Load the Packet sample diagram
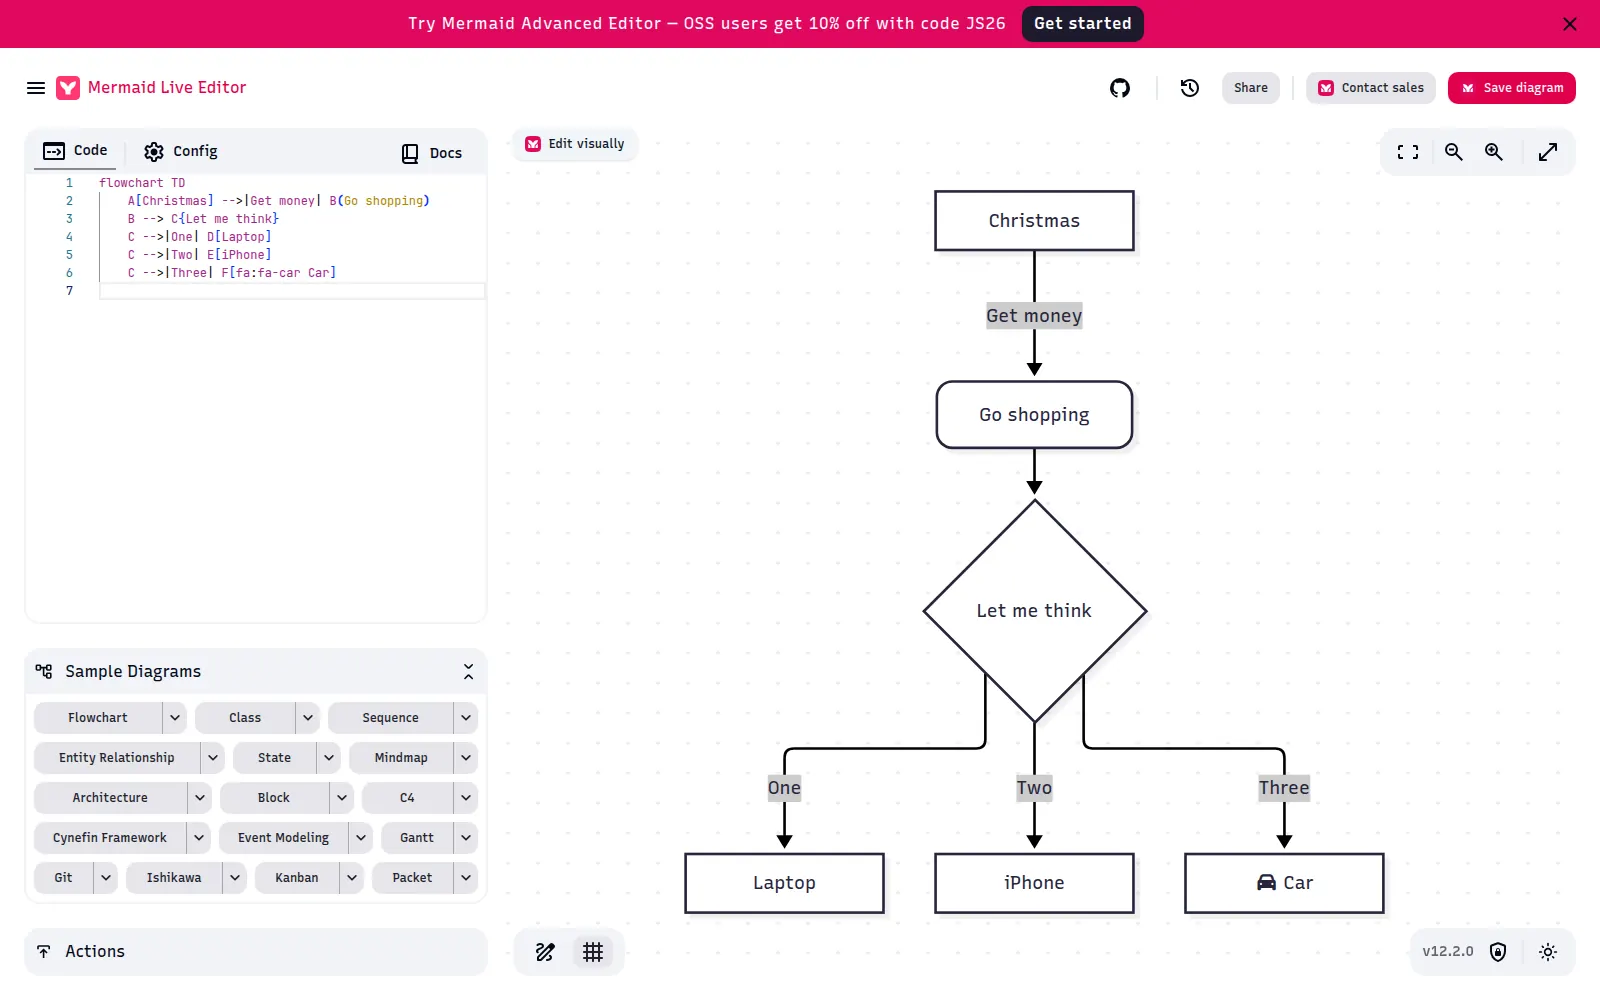Viewport: 1600px width, 1000px height. 413,878
